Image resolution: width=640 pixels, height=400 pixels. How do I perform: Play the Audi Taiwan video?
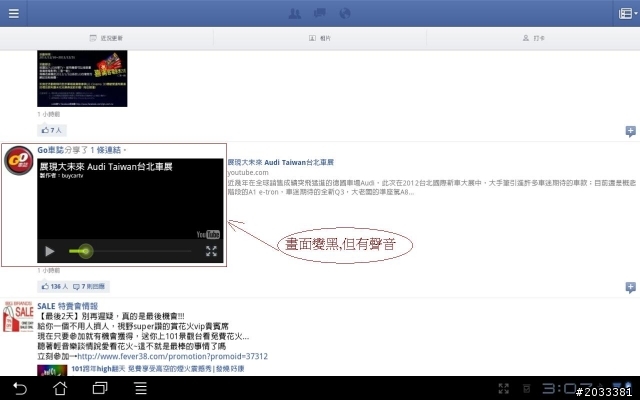tap(50, 251)
